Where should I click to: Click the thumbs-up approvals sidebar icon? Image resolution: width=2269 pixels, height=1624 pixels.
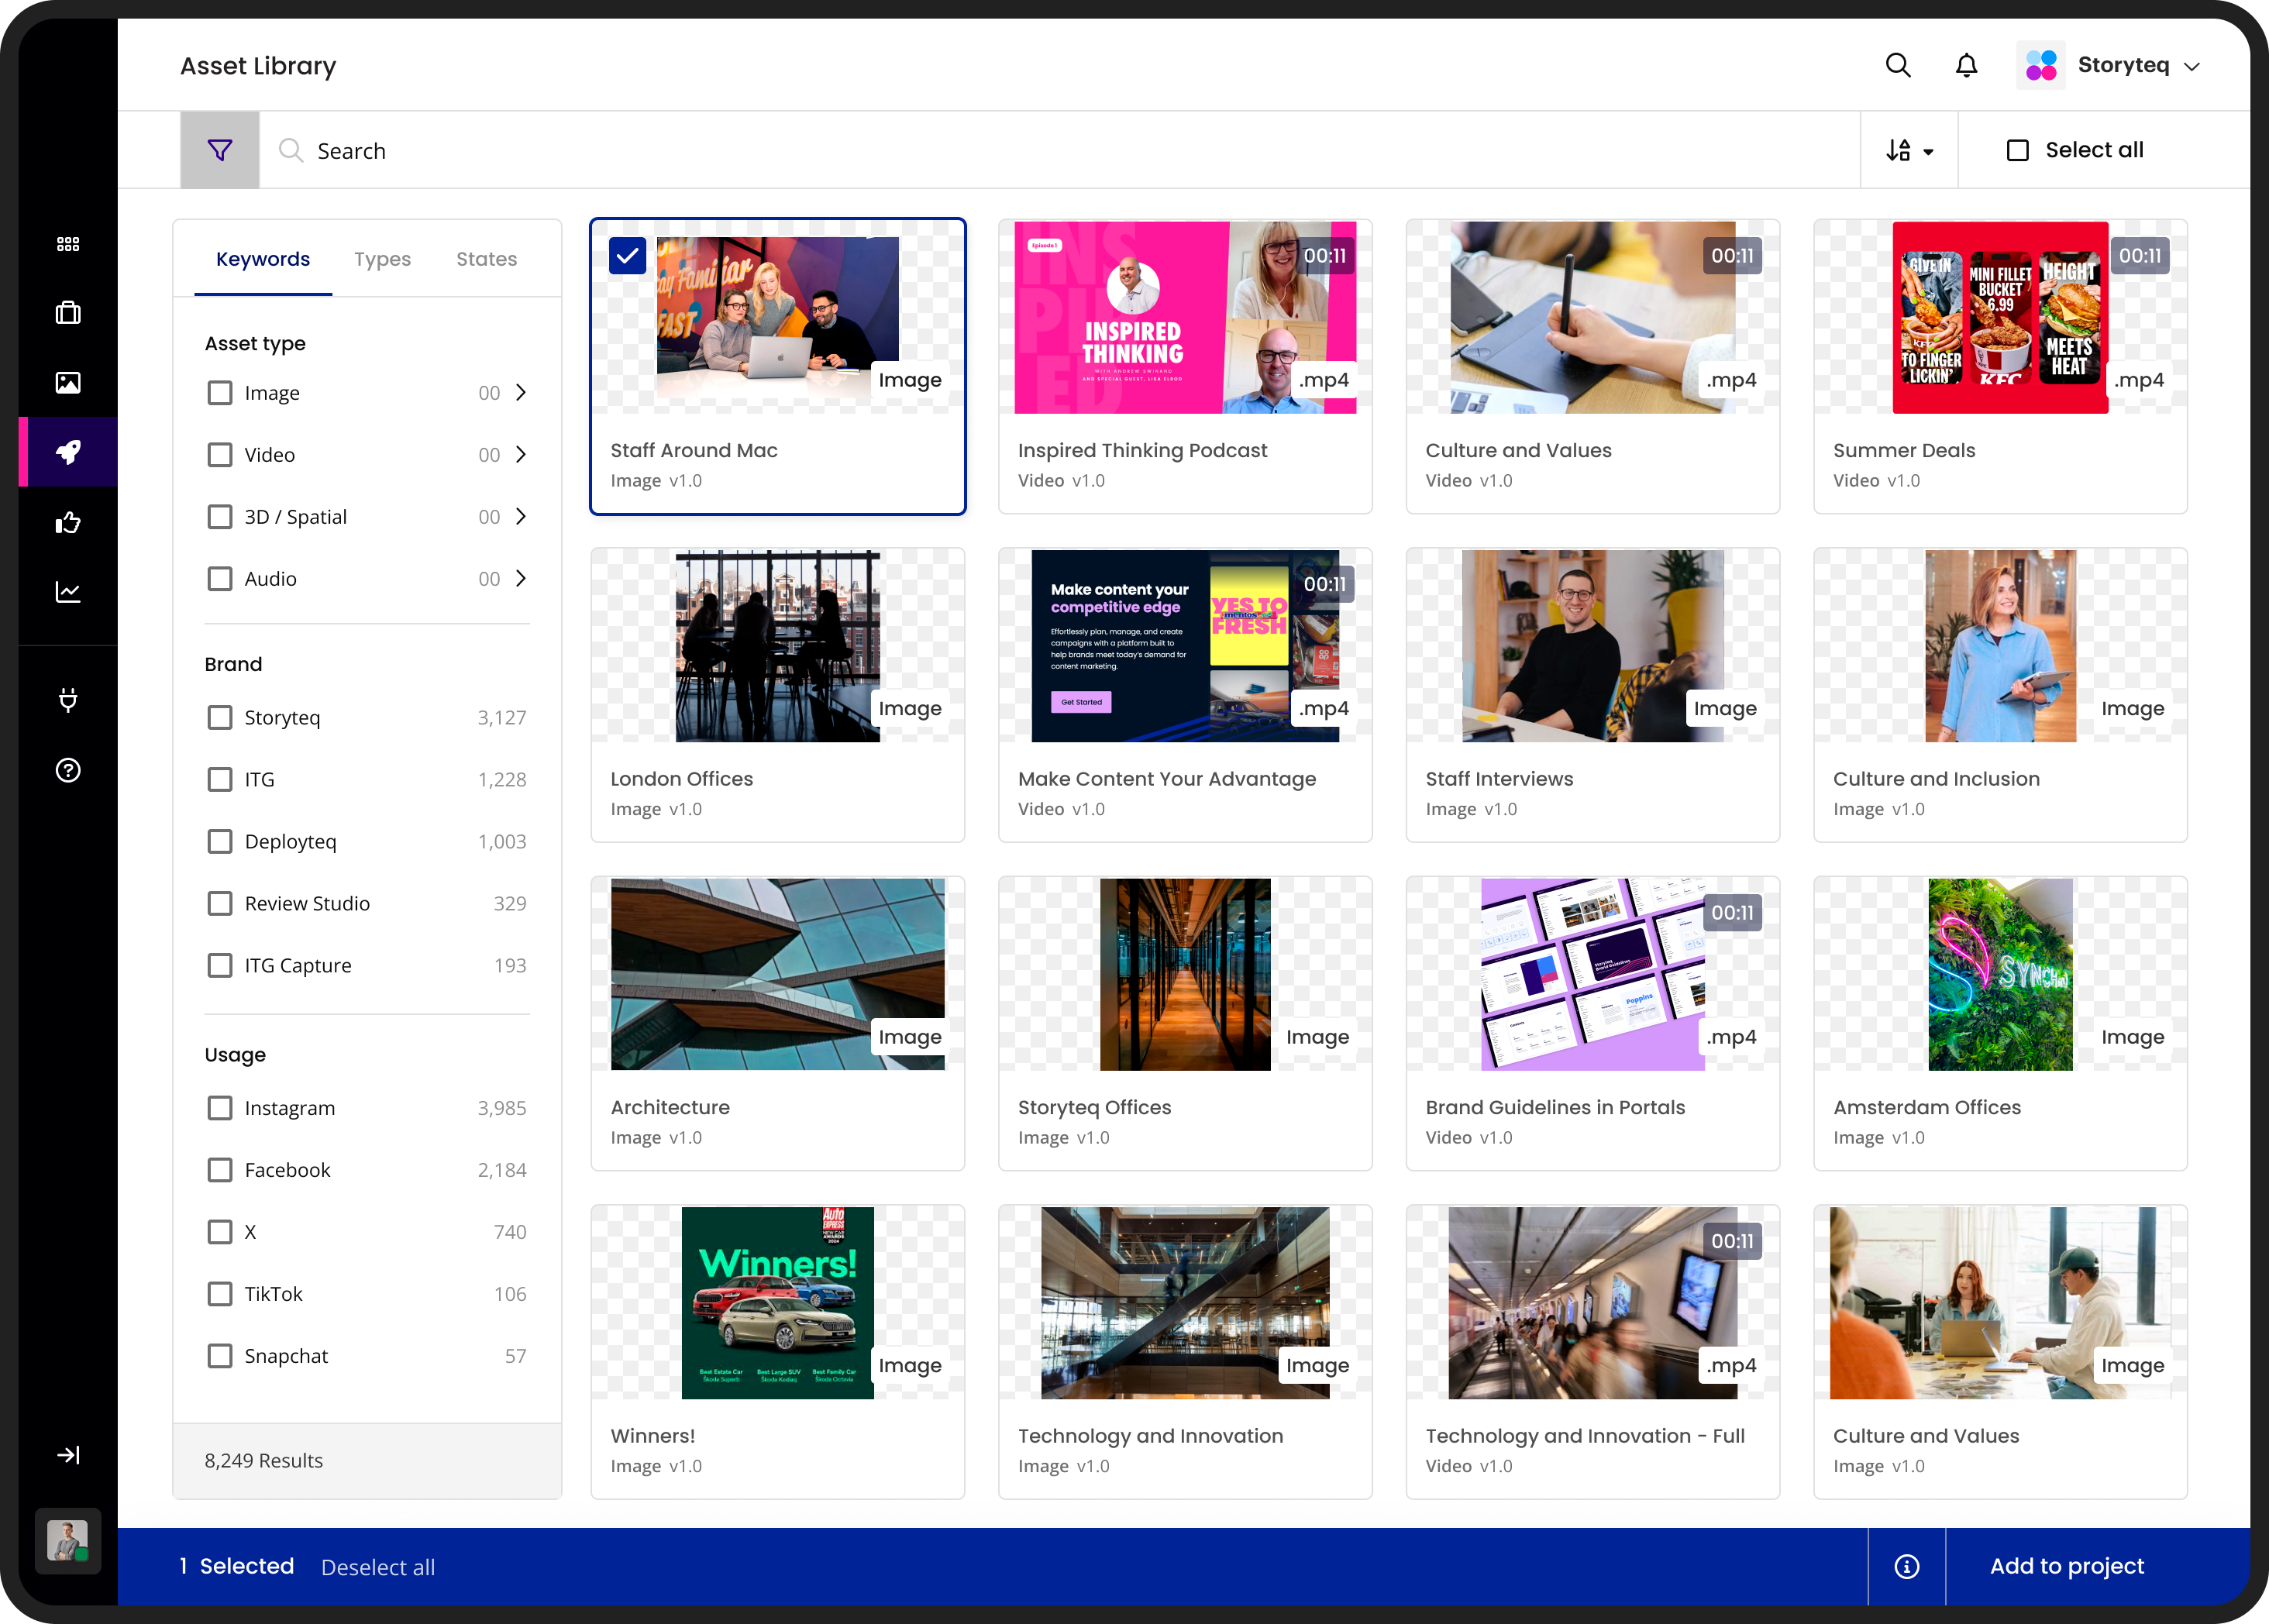pos(68,522)
